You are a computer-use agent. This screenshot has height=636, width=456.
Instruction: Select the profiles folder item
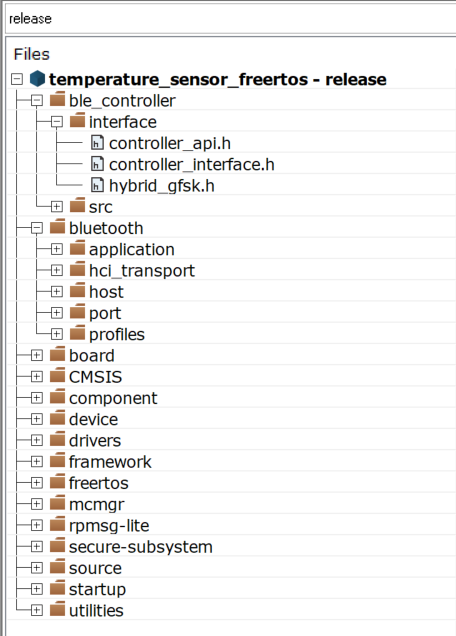(117, 335)
